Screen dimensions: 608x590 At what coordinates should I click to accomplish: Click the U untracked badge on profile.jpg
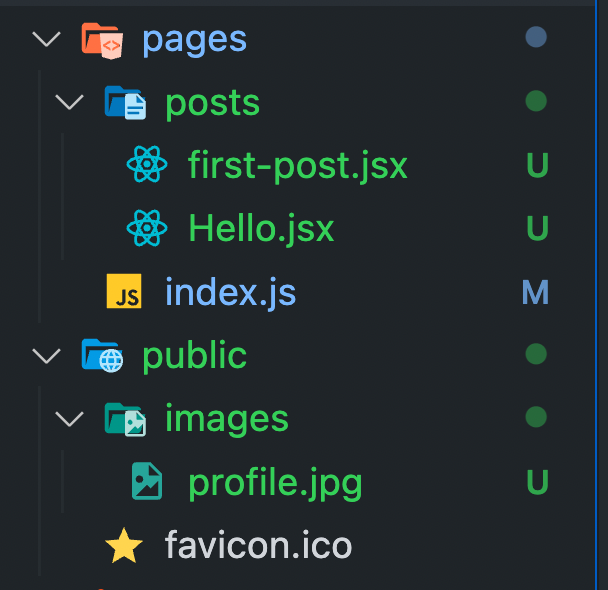click(537, 482)
